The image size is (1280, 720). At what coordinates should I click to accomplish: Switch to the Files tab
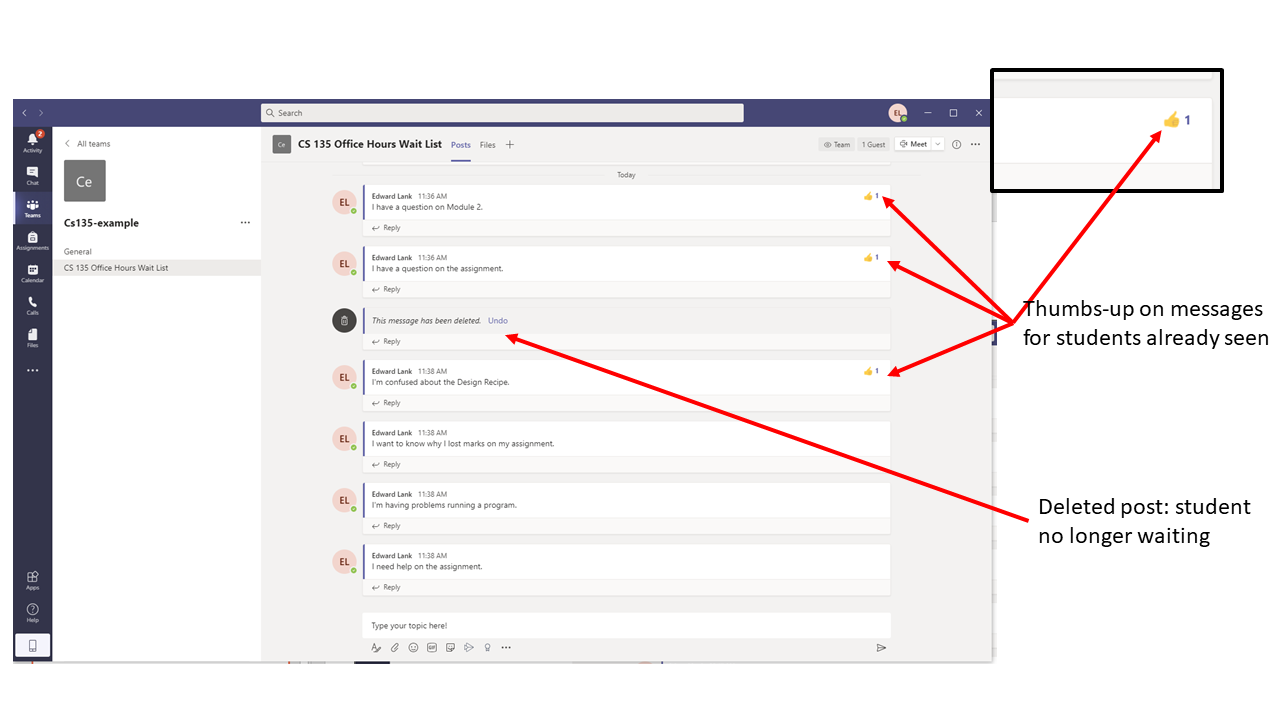pos(487,145)
